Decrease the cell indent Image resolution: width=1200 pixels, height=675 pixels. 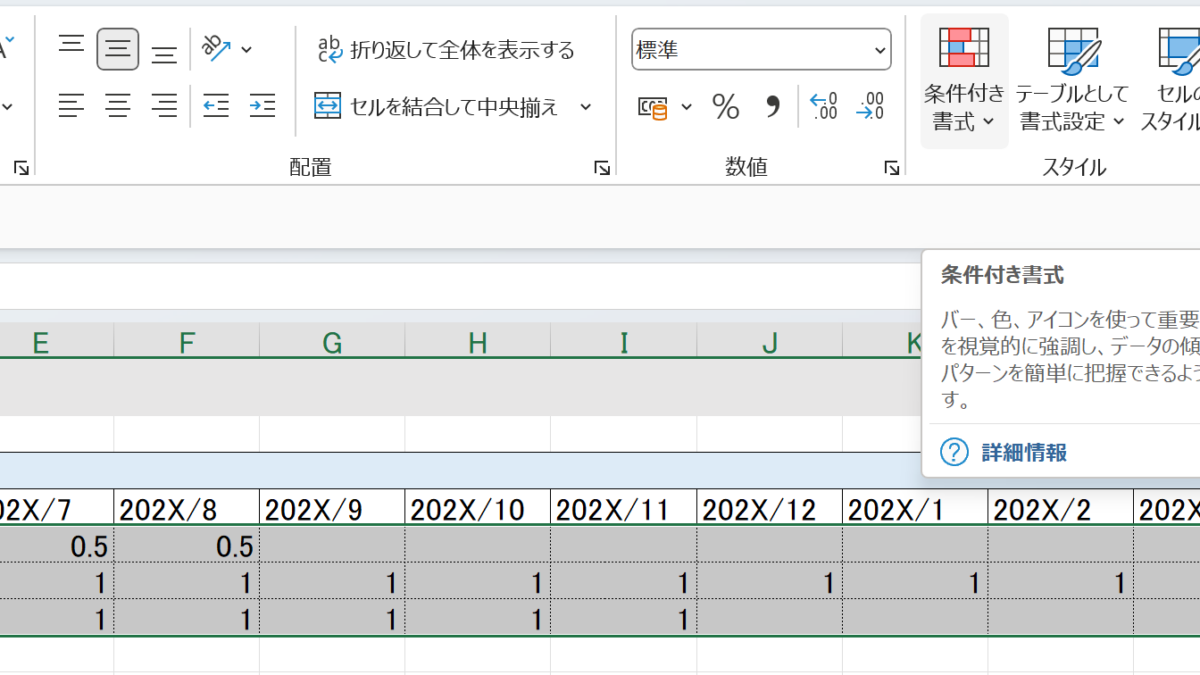216,105
